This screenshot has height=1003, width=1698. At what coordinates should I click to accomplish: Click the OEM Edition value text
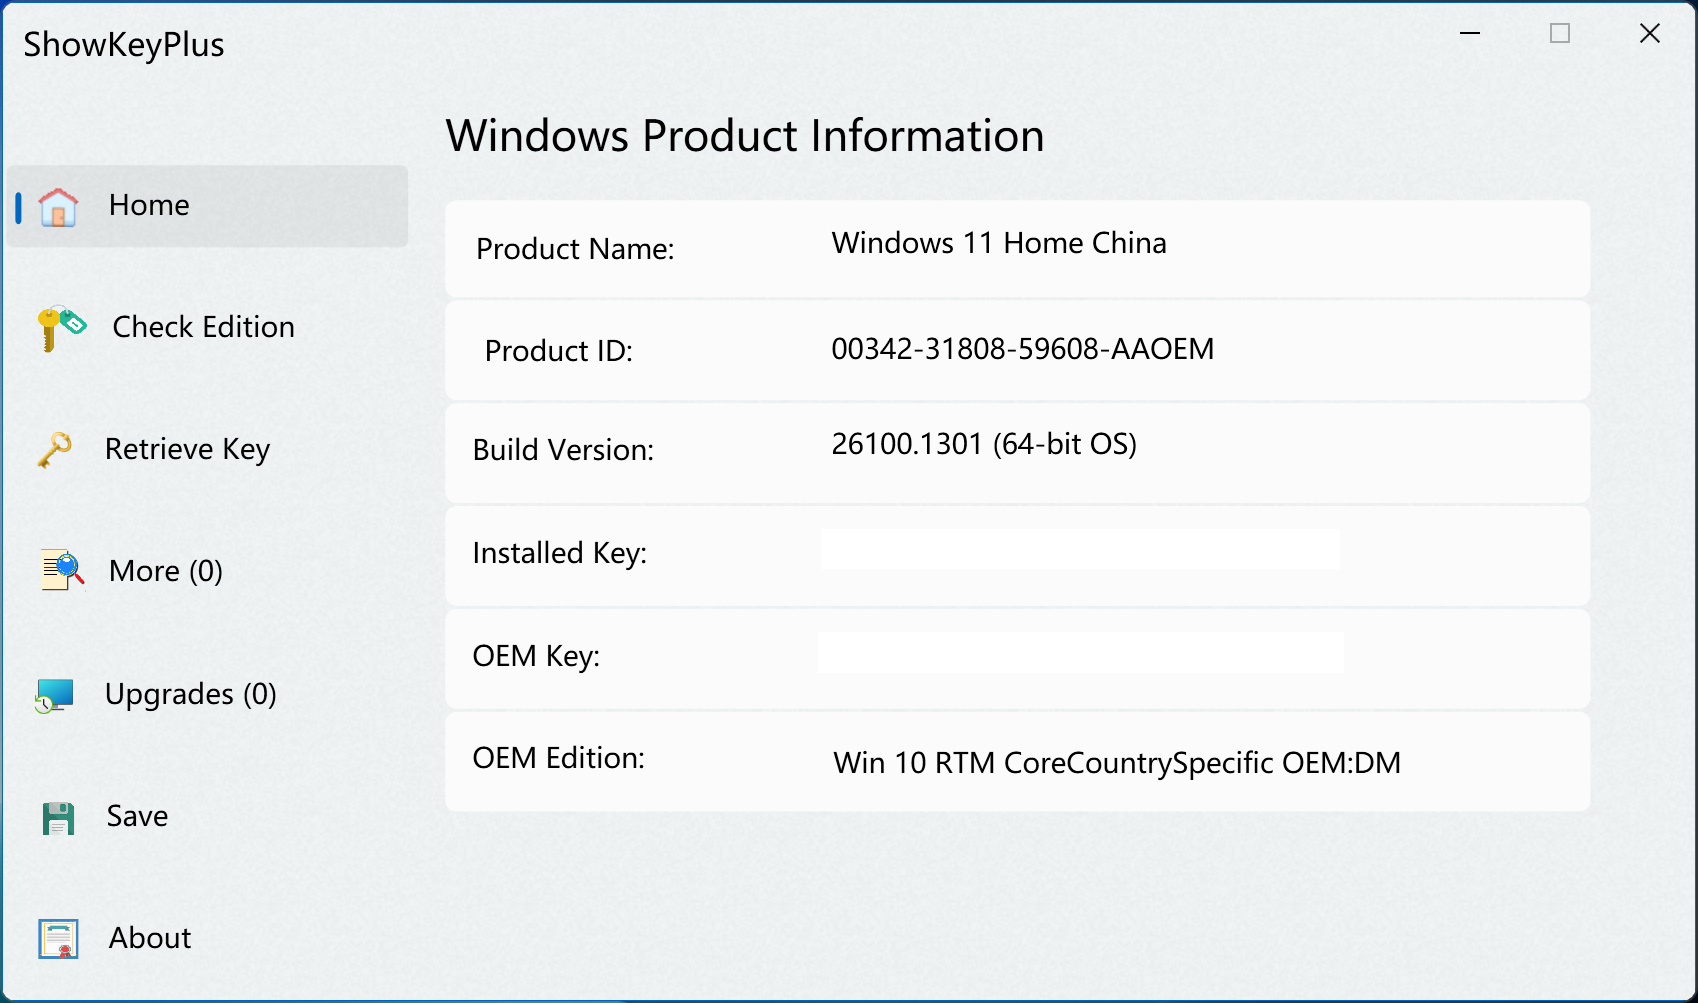[x=1116, y=763]
